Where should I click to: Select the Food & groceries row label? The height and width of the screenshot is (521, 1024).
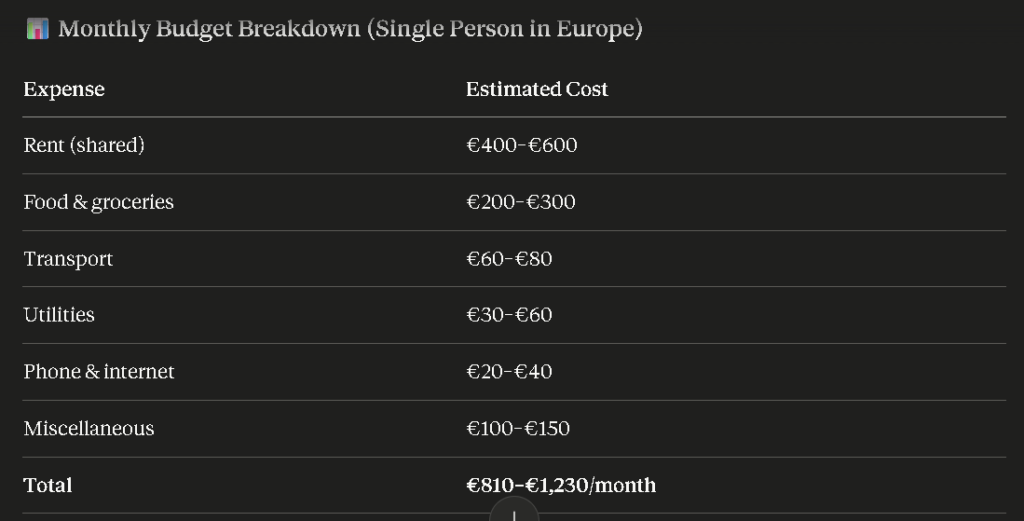tap(99, 202)
